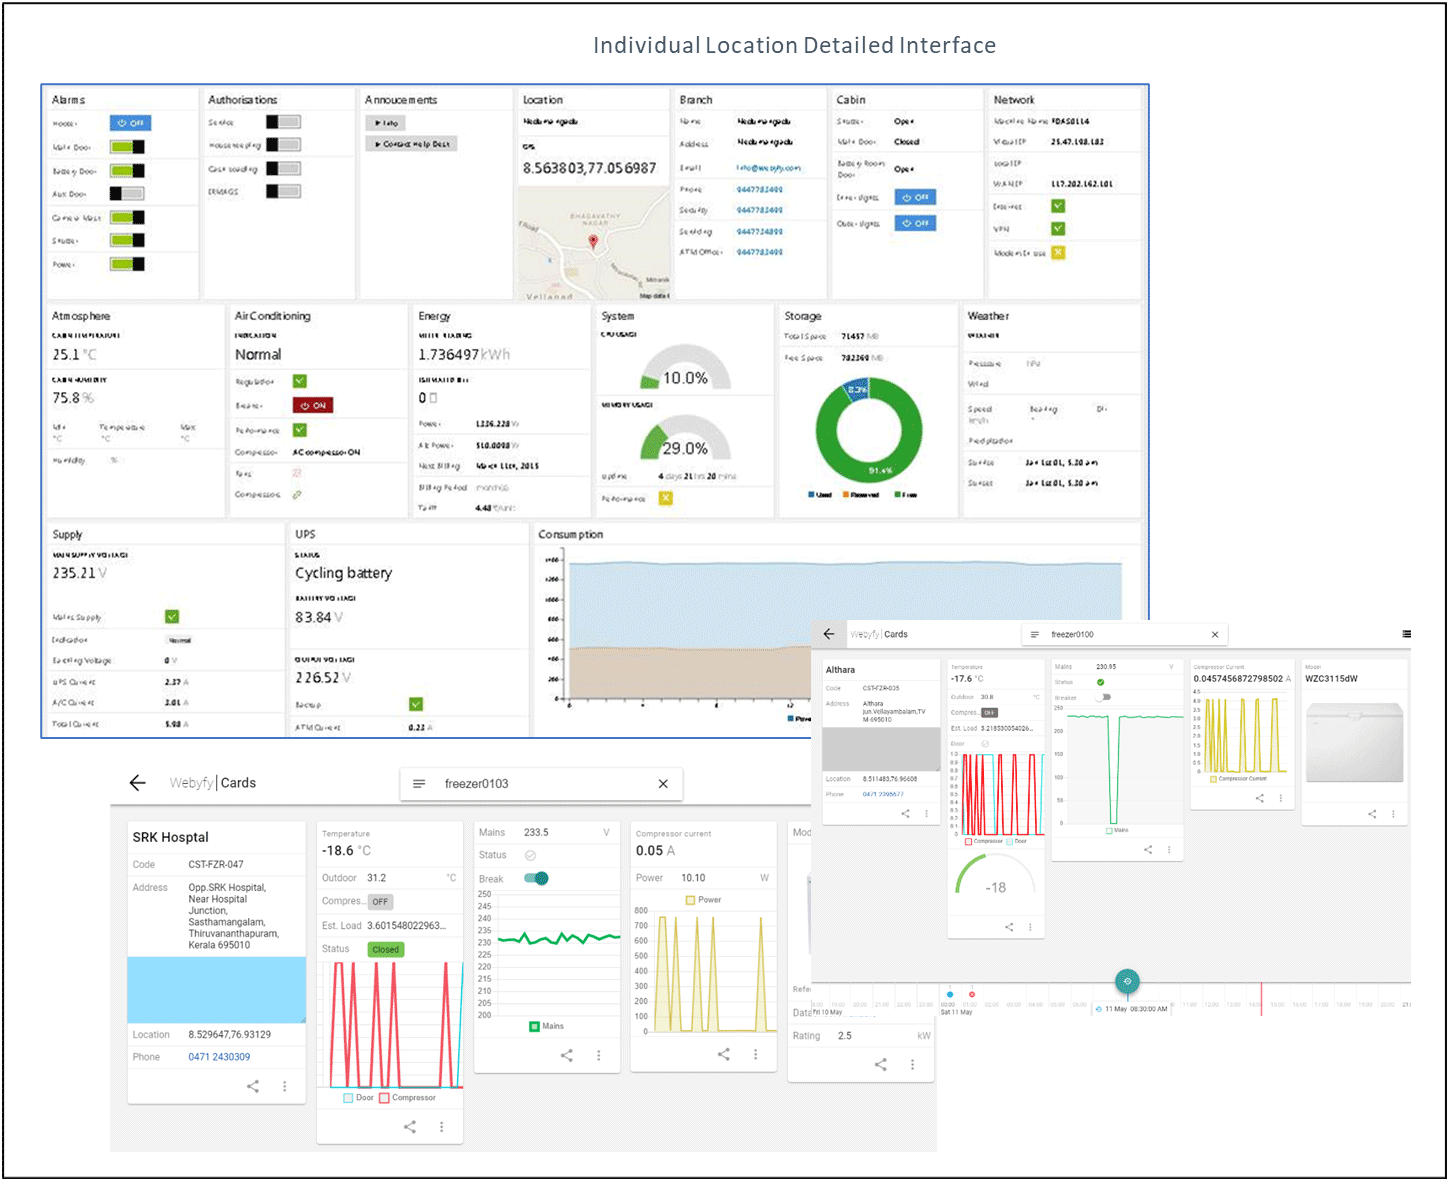Open more options on Rating 2.5 kW card
Screen dimensions: 1449x1181
coord(913,1065)
